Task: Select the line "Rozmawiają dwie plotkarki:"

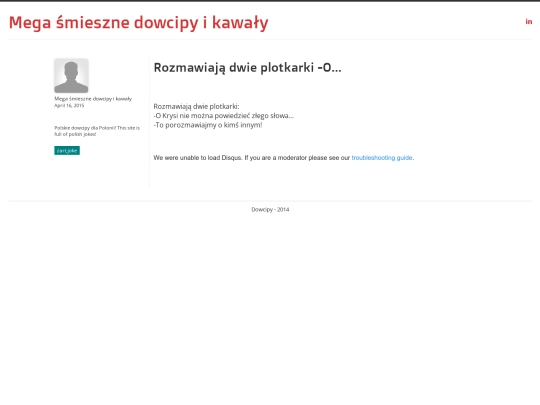Action: (x=196, y=106)
